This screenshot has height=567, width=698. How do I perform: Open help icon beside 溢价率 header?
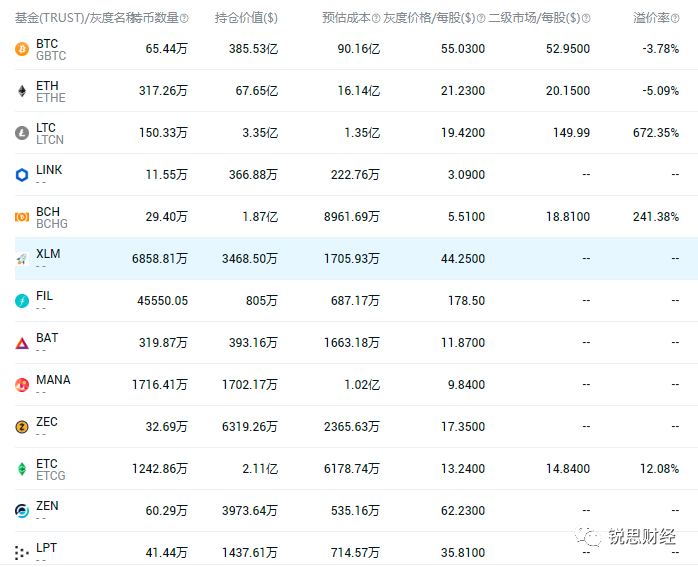[x=675, y=19]
